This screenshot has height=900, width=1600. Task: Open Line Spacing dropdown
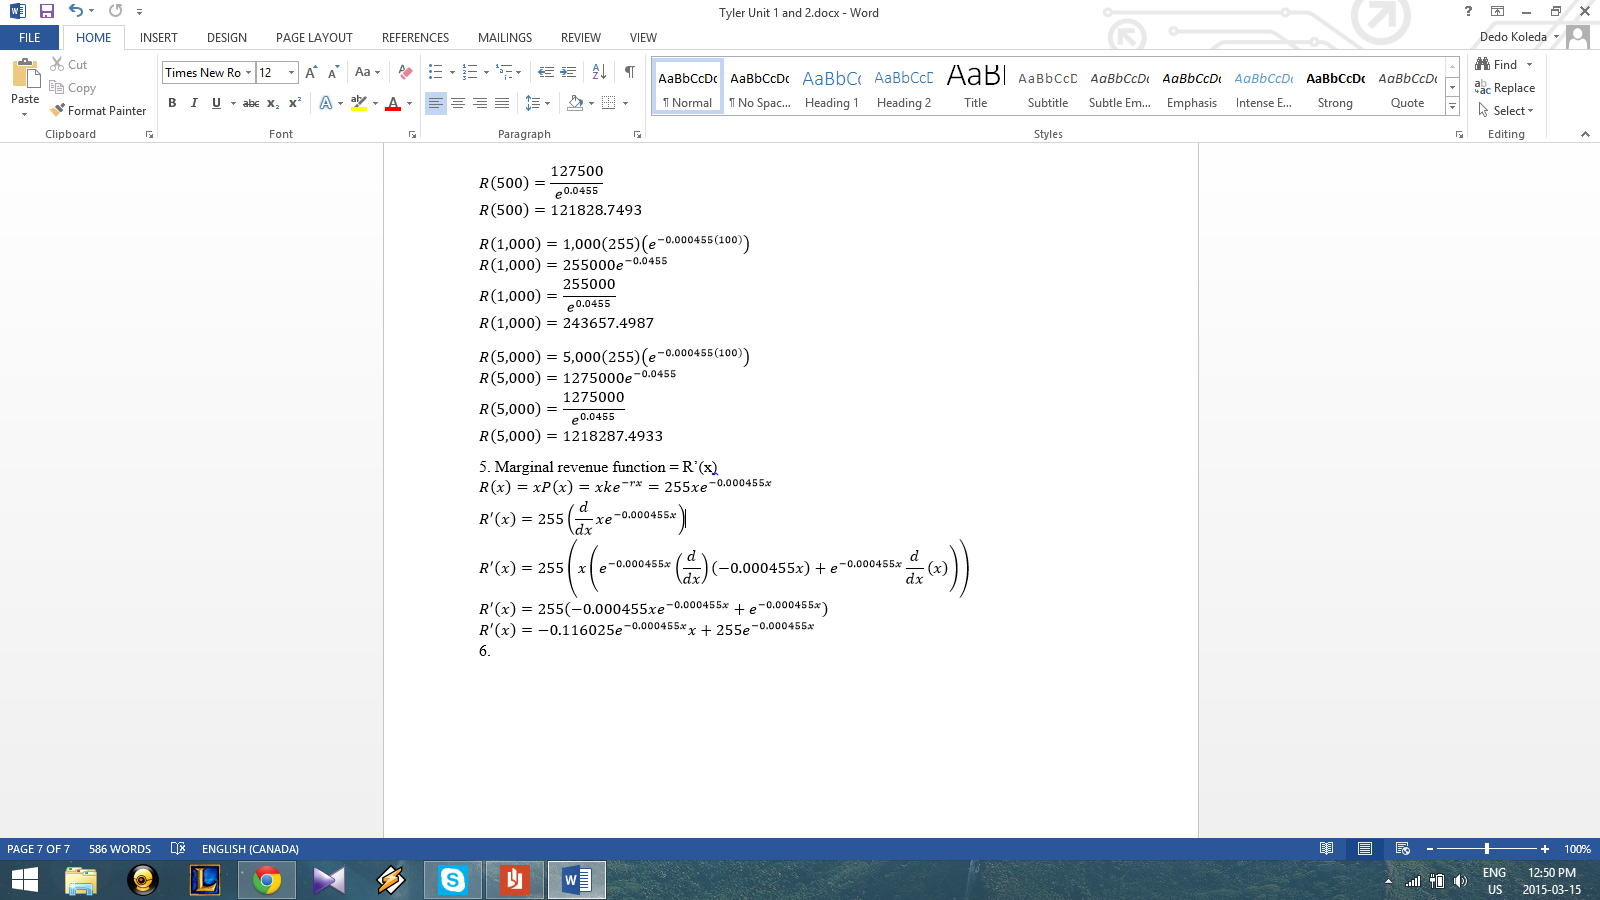538,103
